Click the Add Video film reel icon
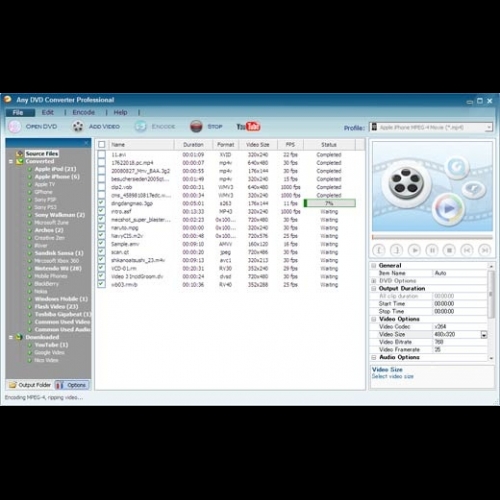 click(78, 126)
